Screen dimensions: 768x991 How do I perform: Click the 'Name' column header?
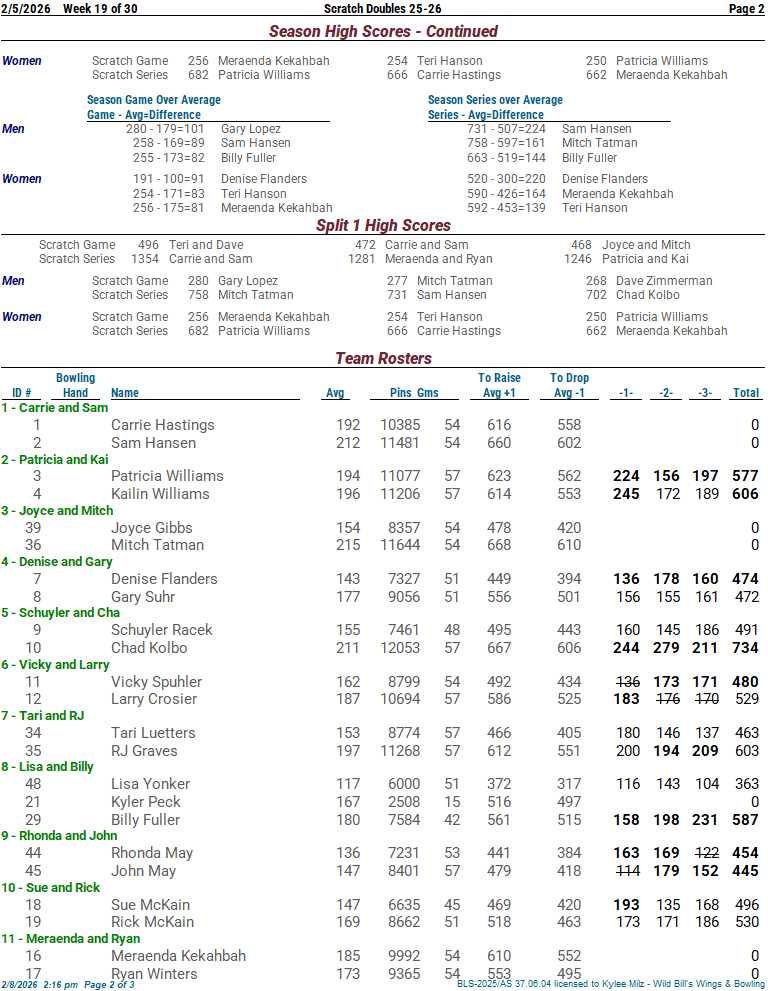coord(125,393)
